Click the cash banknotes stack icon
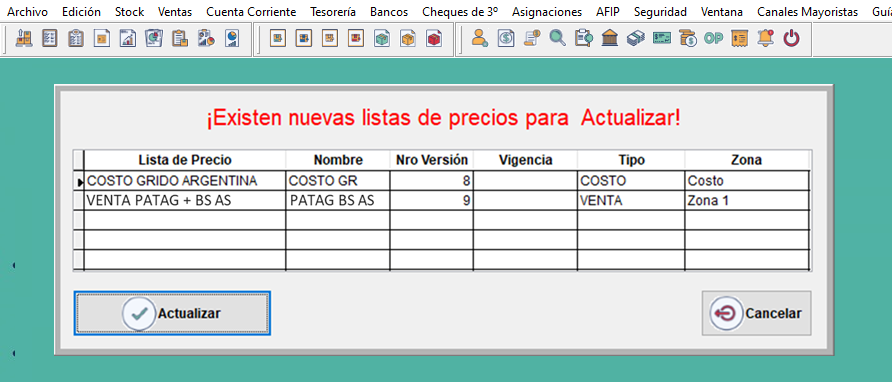 tap(635, 39)
